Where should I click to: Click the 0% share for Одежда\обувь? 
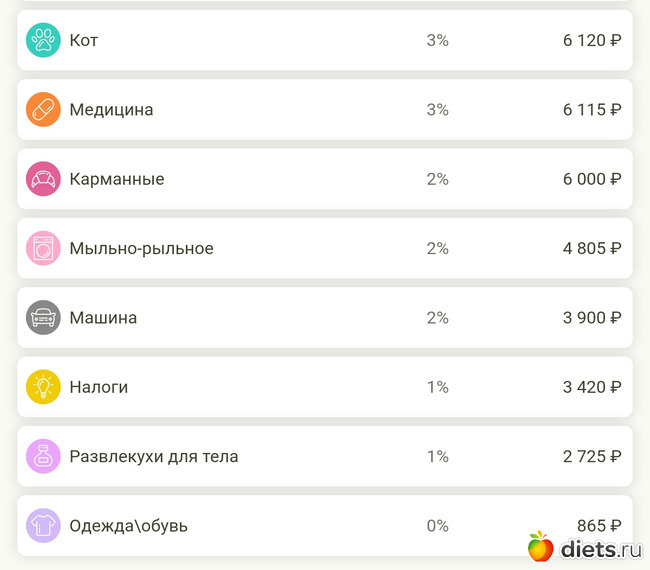pos(437,526)
